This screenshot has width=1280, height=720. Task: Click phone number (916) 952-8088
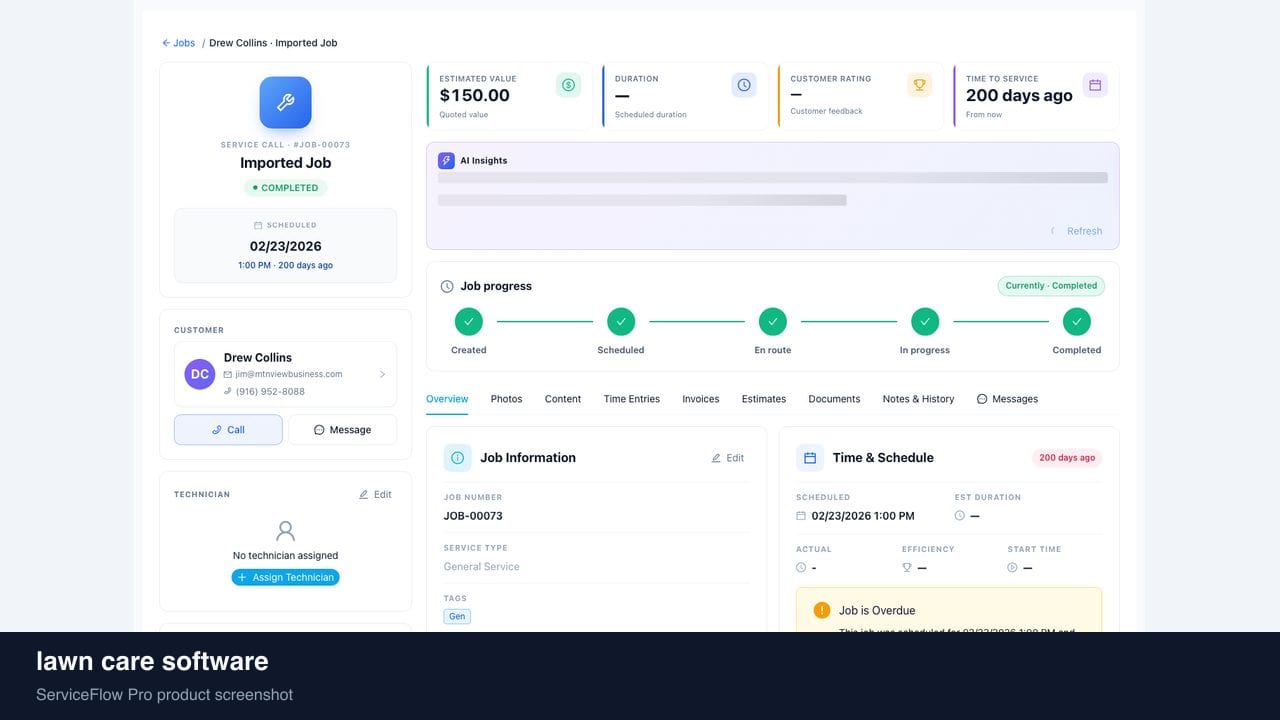click(270, 392)
